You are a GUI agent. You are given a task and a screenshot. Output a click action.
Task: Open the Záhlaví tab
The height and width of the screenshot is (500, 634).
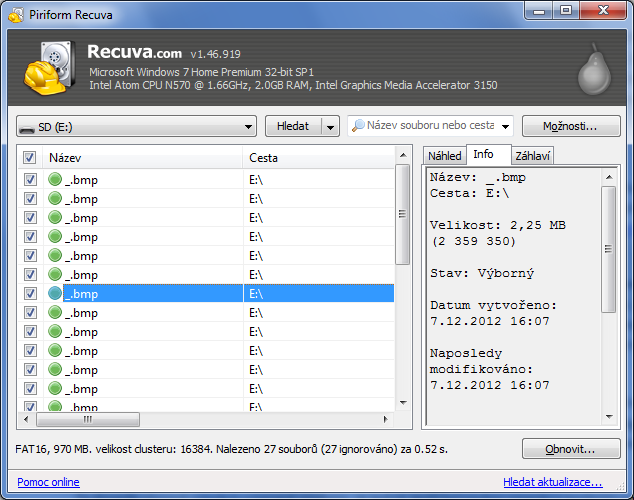(532, 156)
